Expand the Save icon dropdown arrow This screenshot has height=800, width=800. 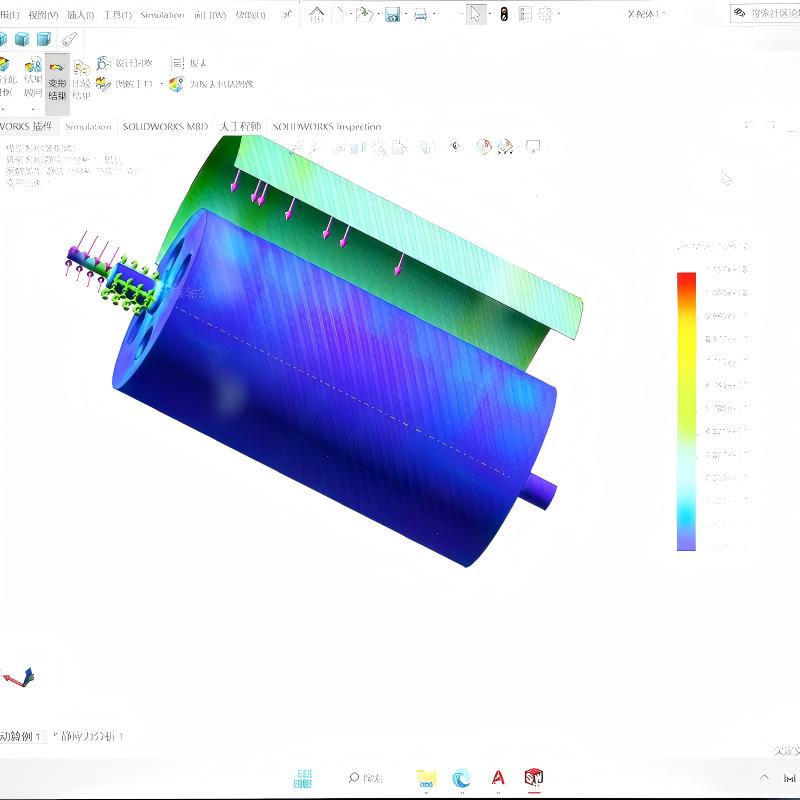tap(406, 14)
